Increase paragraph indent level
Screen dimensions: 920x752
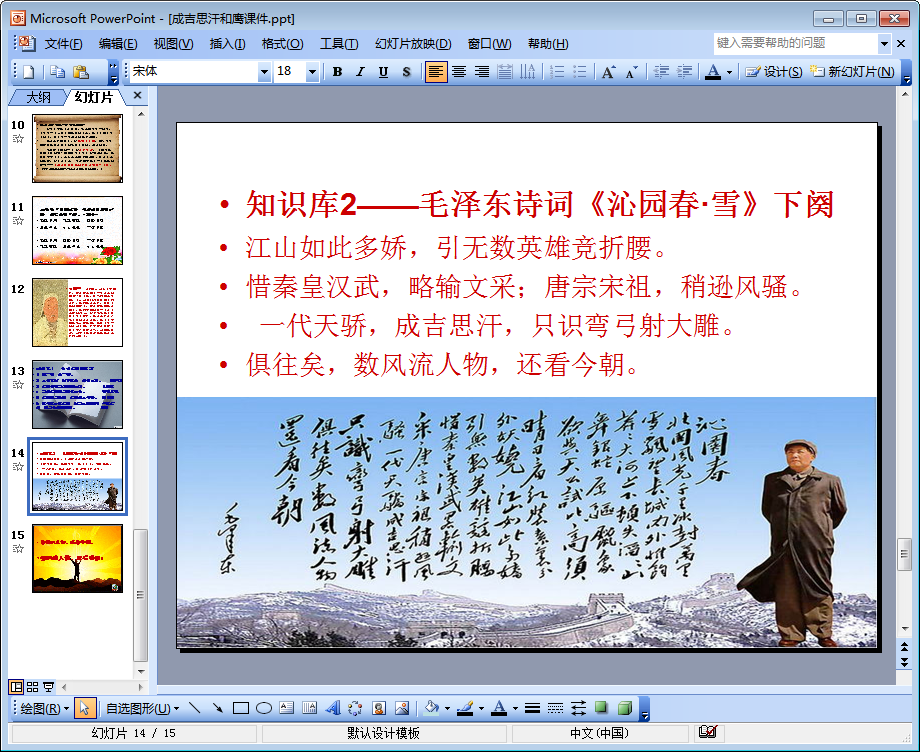pyautogui.click(x=684, y=72)
